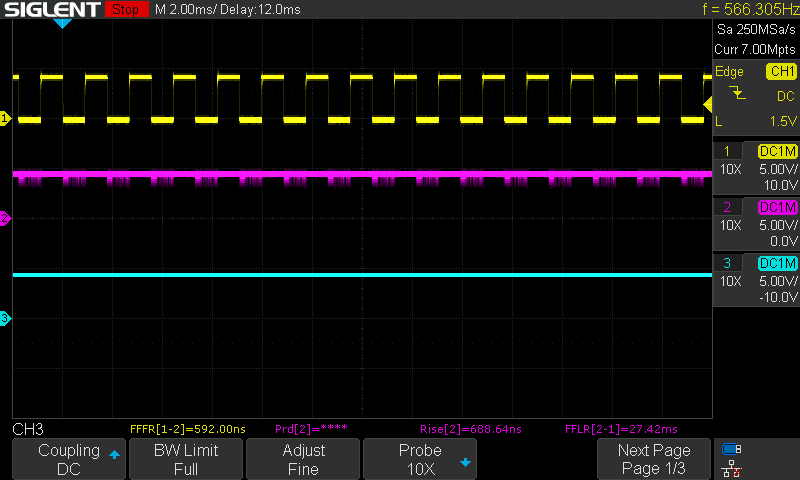Click the USB storage status icon
Viewport: 800px width, 480px height.
[732, 449]
